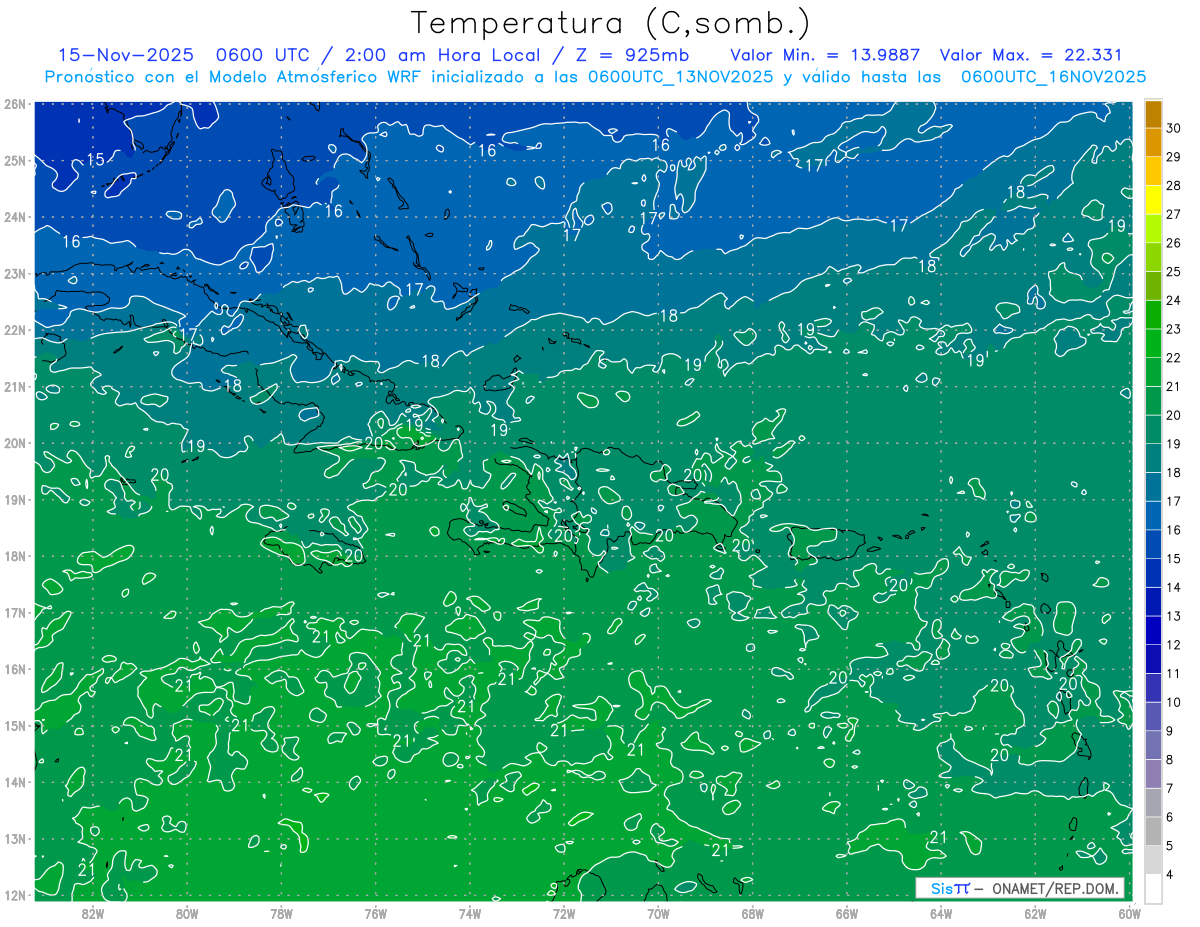
Task: Select the '15-Nov-2025' forecast date text
Action: 124,55
